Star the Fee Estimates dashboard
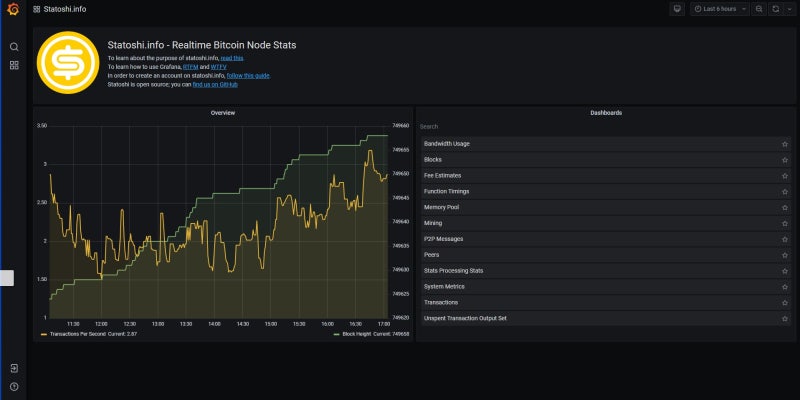Viewport: 800px width, 400px height. click(785, 176)
